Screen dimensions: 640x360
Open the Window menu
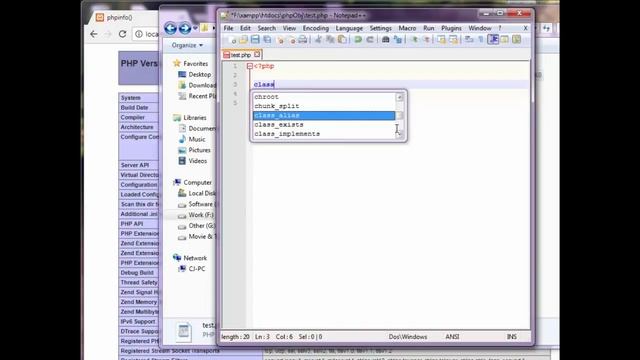click(x=480, y=28)
